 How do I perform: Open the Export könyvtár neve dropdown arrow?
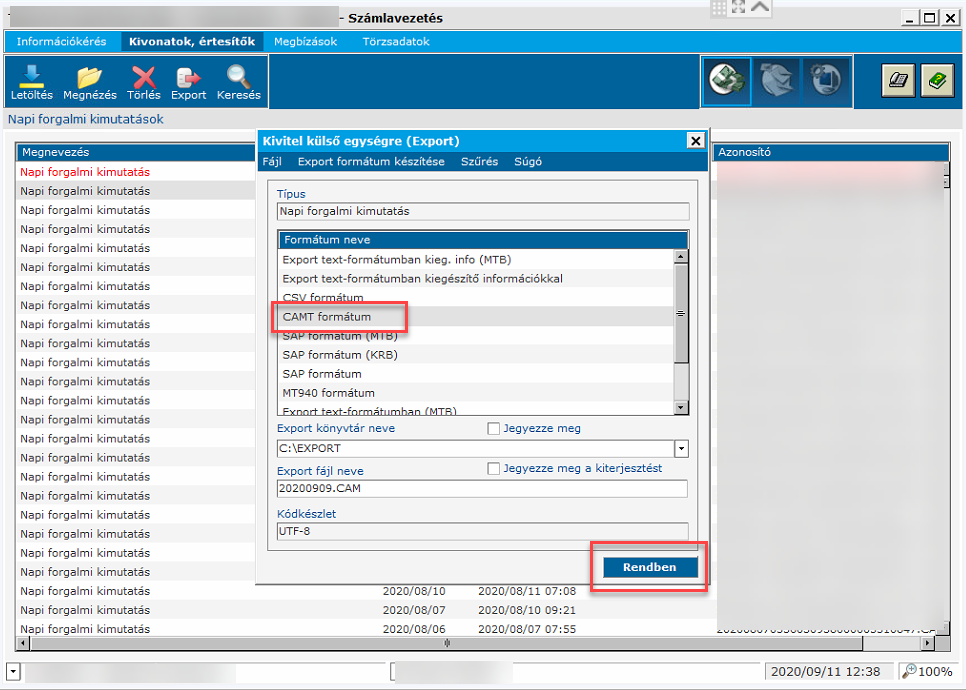681,448
